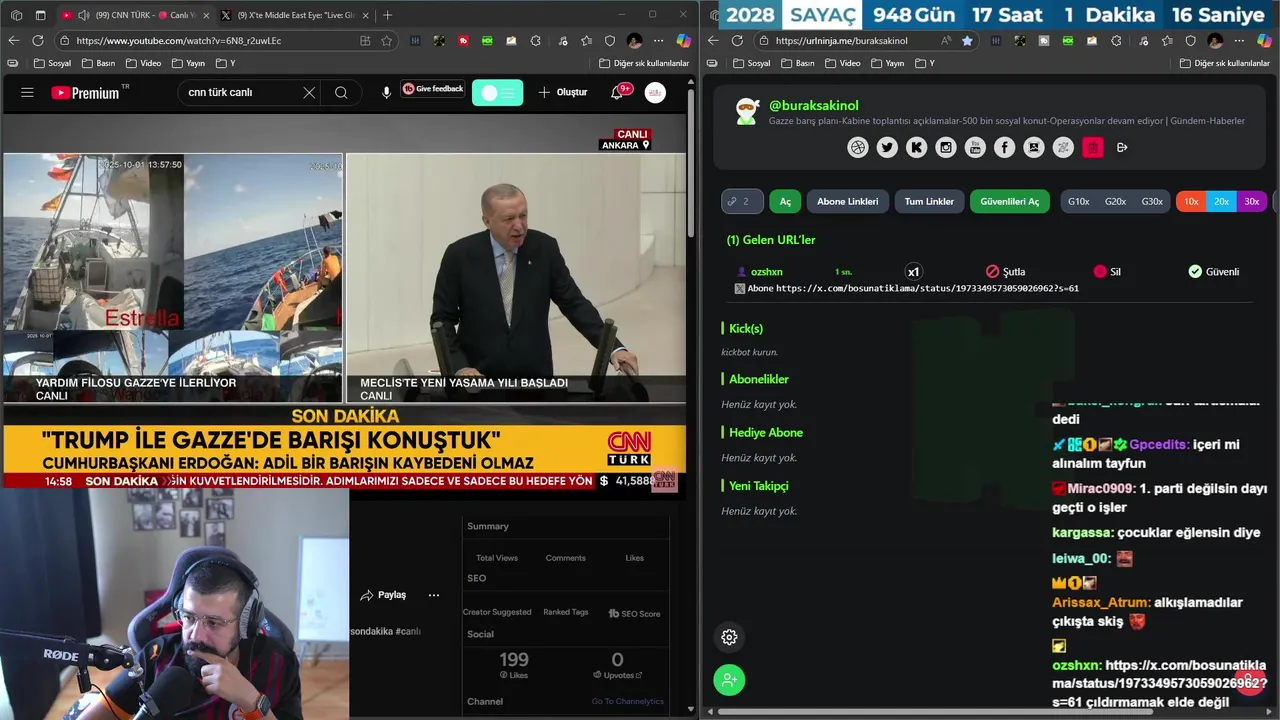Image resolution: width=1280 pixels, height=720 pixels.
Task: Run YouTube search with magnifier button
Action: coord(341,92)
